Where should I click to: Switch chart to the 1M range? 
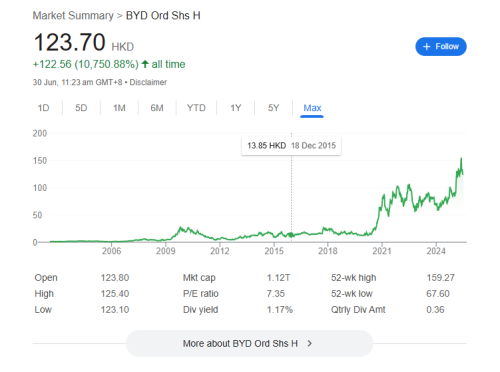pyautogui.click(x=119, y=108)
